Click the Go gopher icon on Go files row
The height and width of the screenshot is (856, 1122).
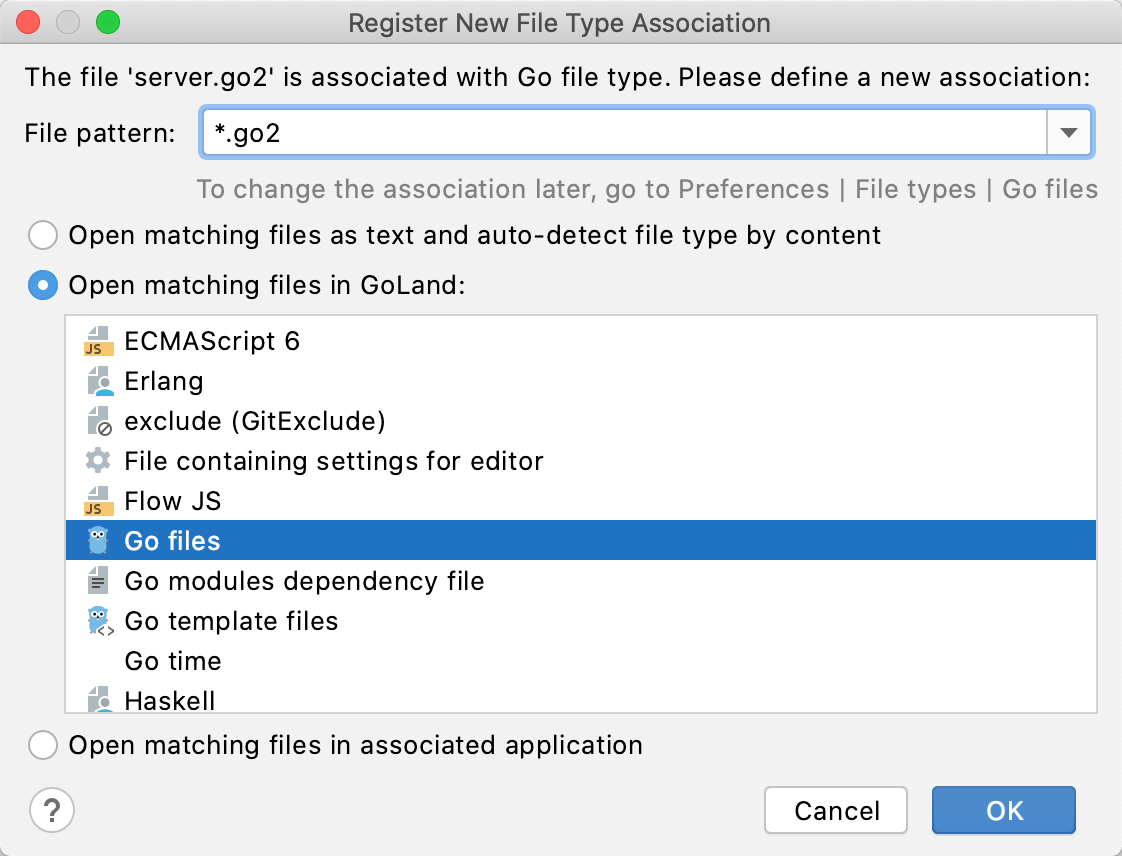[98, 540]
